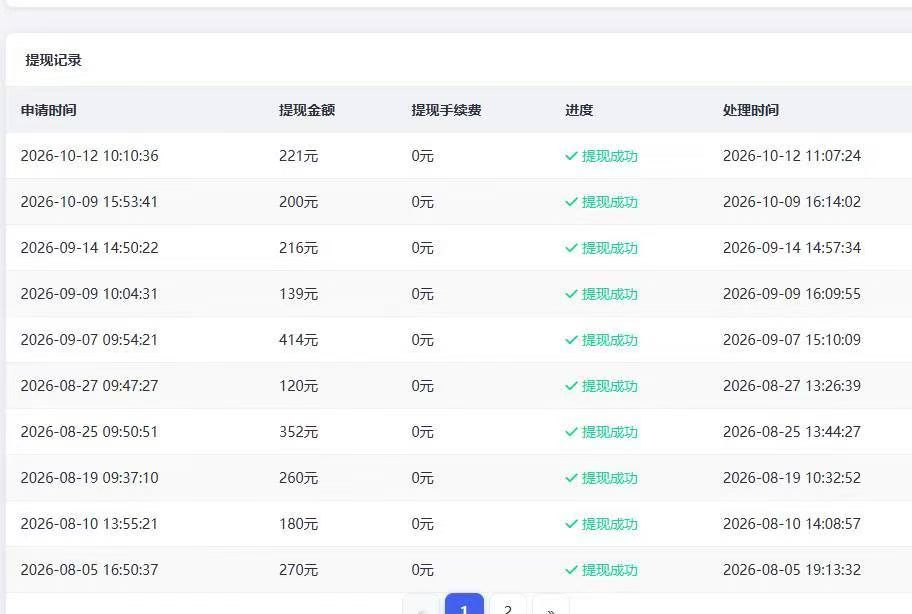The width and height of the screenshot is (912, 614).
Task: Select application time 2026-09-09 10:04:31
Action: tap(89, 294)
